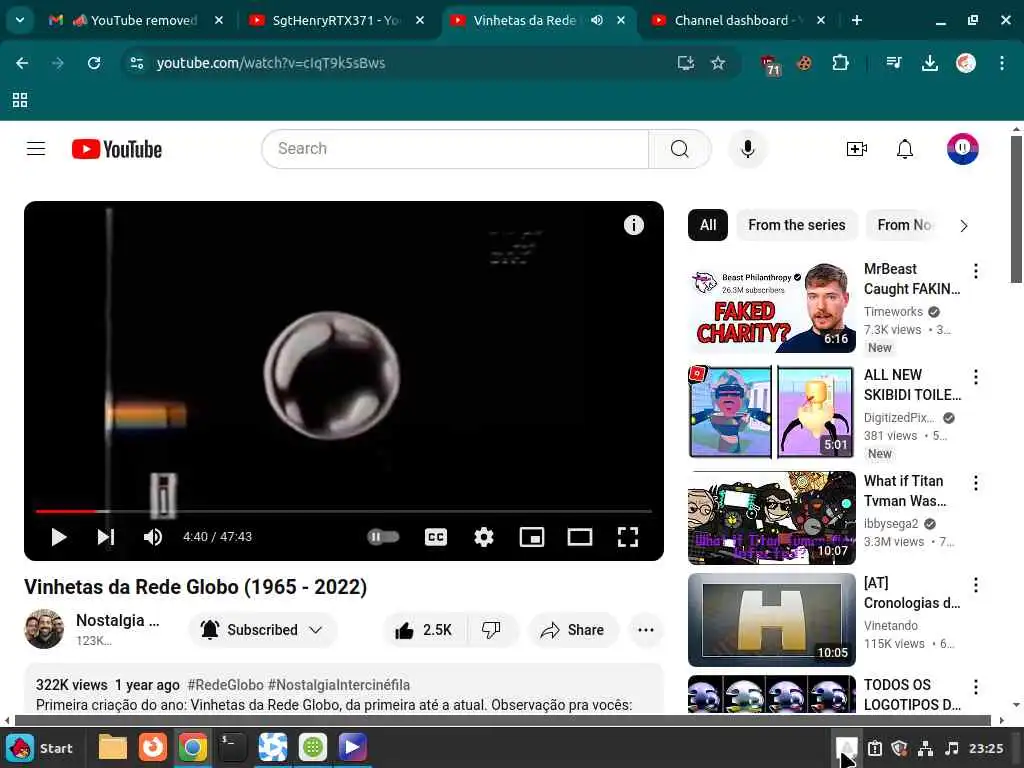Click the search magnifier button
The height and width of the screenshot is (768, 1024).
coord(679,149)
